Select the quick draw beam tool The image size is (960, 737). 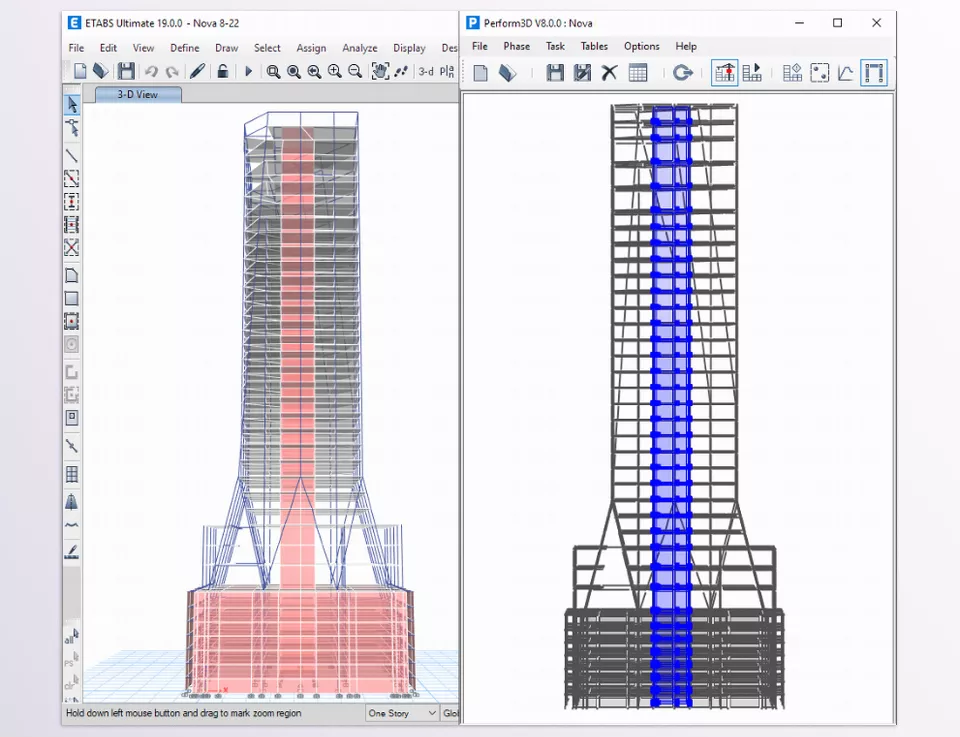click(72, 178)
